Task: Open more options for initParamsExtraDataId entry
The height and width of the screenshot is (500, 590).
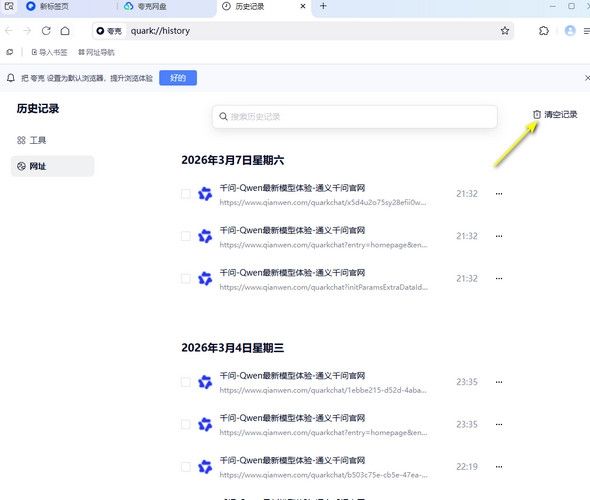Action: 499,279
